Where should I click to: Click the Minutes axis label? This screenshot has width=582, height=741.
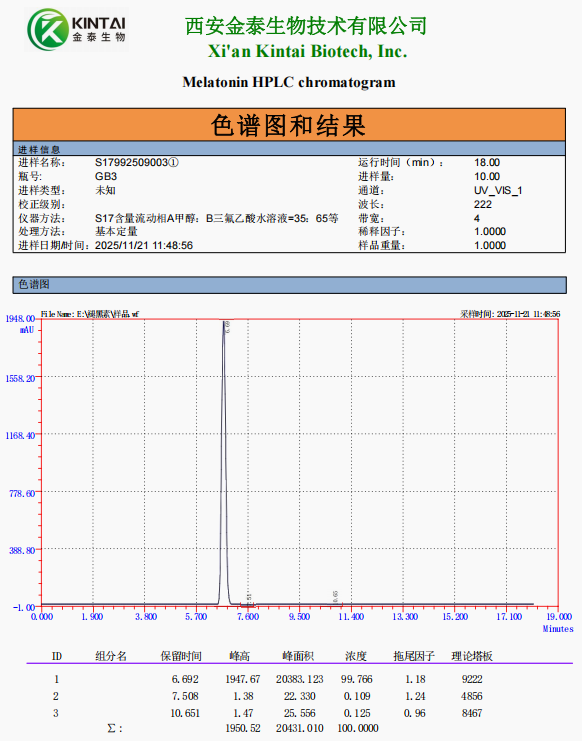558,629
